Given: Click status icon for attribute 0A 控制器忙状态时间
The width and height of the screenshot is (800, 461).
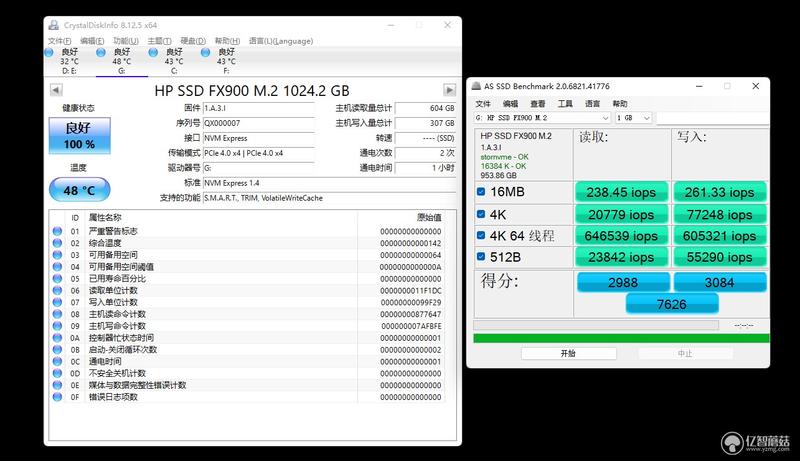Looking at the screenshot, I should [x=57, y=338].
